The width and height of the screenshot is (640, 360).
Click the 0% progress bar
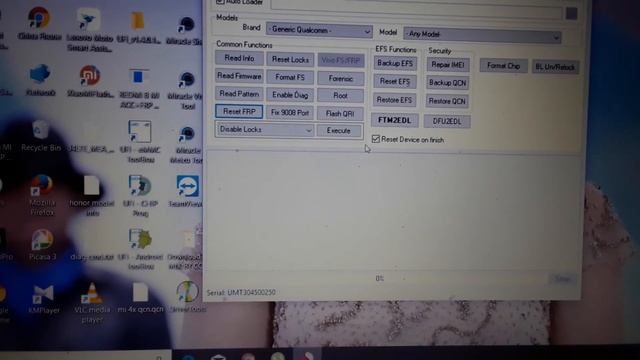pyautogui.click(x=380, y=278)
